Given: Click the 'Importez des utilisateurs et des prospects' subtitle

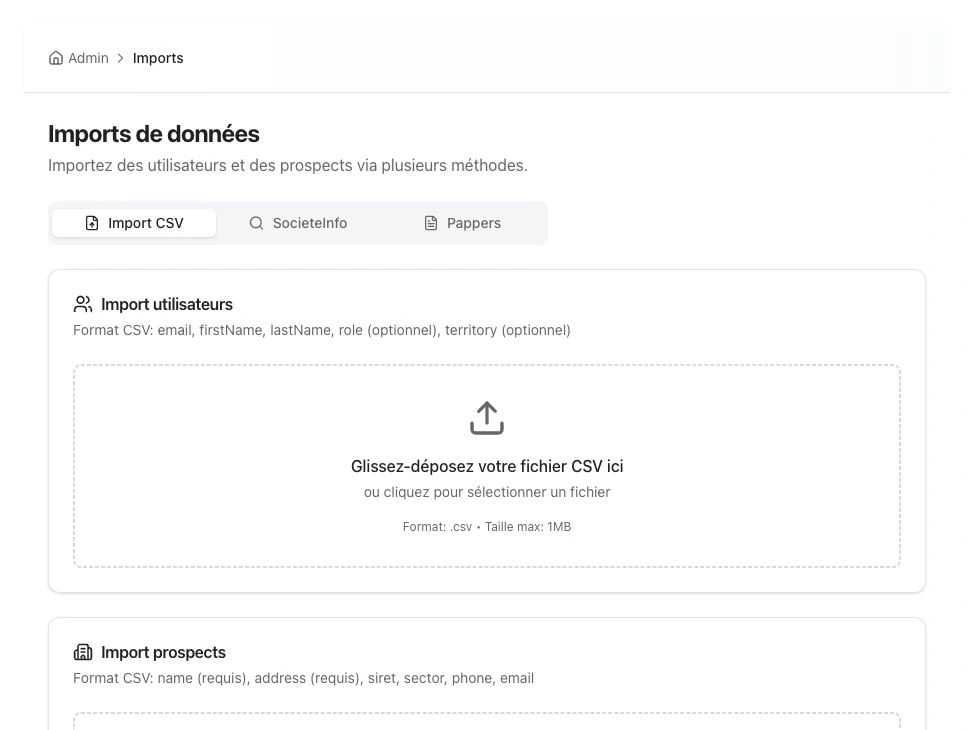Looking at the screenshot, I should click(x=288, y=166).
